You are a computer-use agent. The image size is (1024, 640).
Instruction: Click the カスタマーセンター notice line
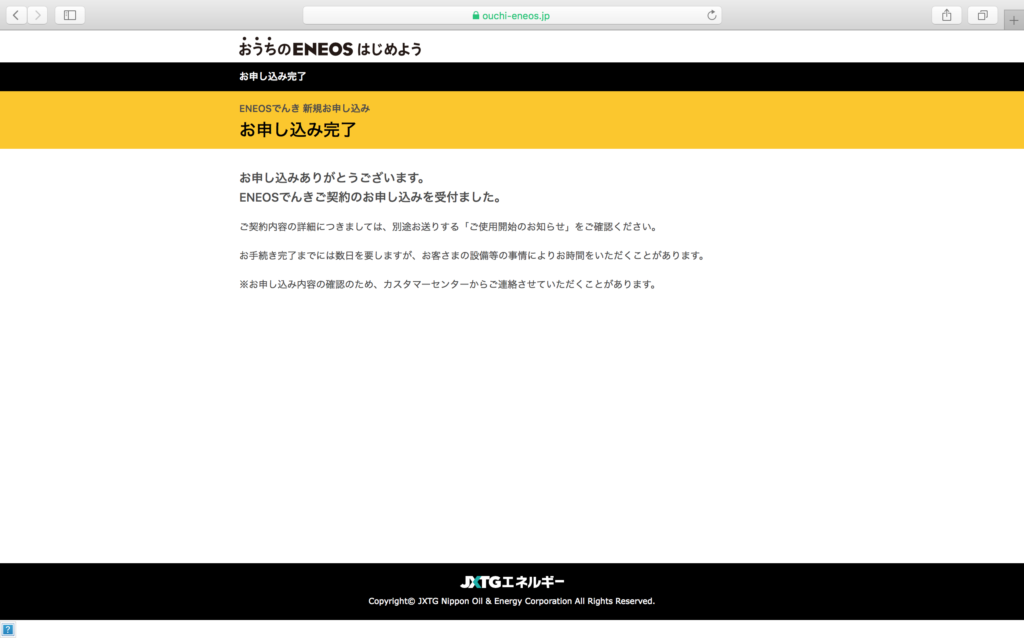[x=449, y=284]
